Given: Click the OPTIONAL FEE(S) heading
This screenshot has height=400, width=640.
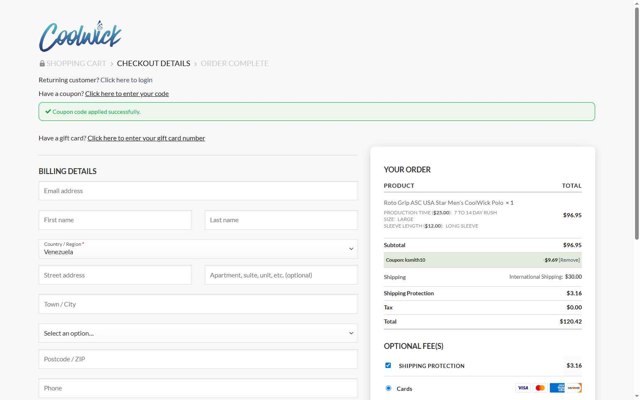Looking at the screenshot, I should (413, 346).
